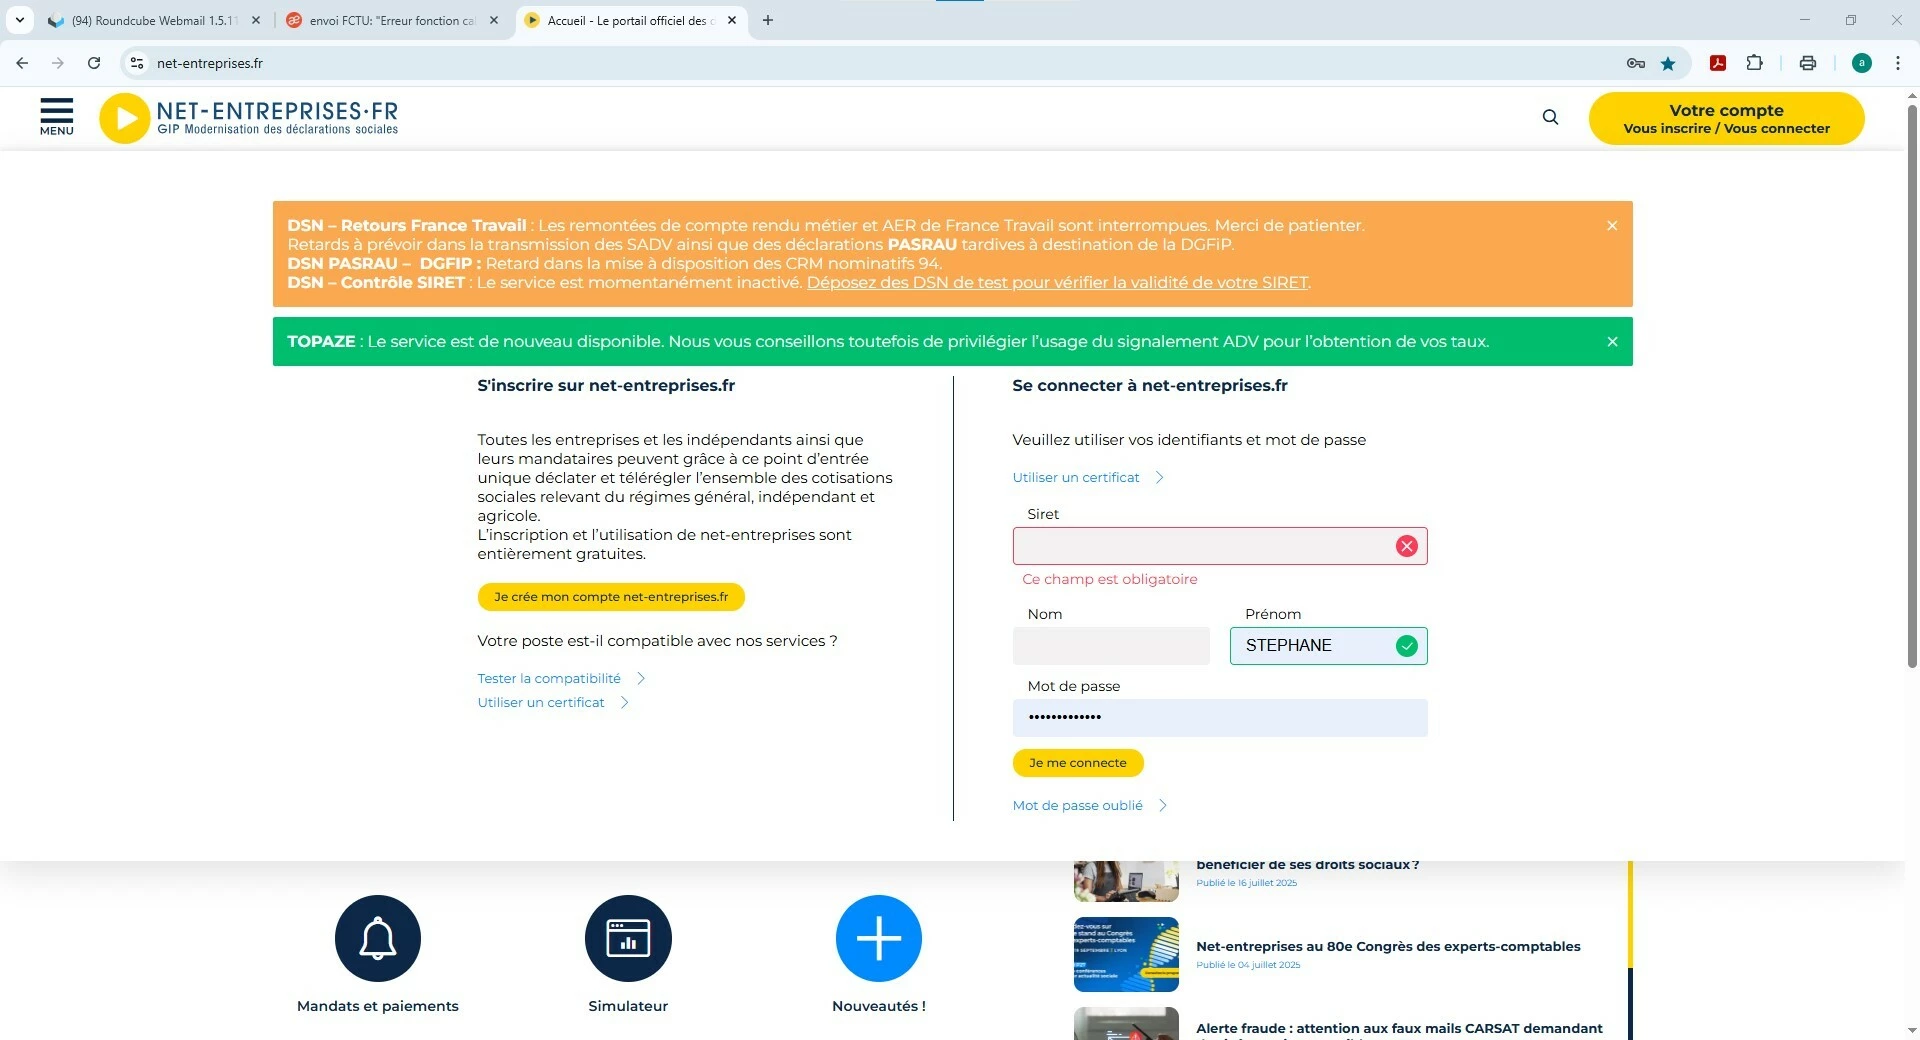Viewport: 1920px width, 1040px height.
Task: Focus the Prénom field containing STEPHANE
Action: (1328, 646)
